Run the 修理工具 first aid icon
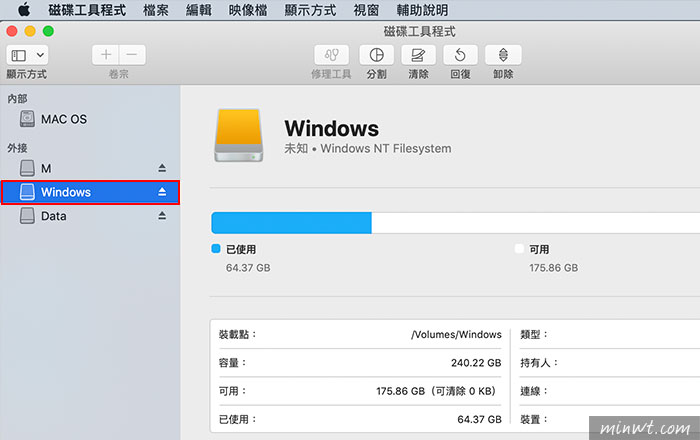 click(332, 55)
